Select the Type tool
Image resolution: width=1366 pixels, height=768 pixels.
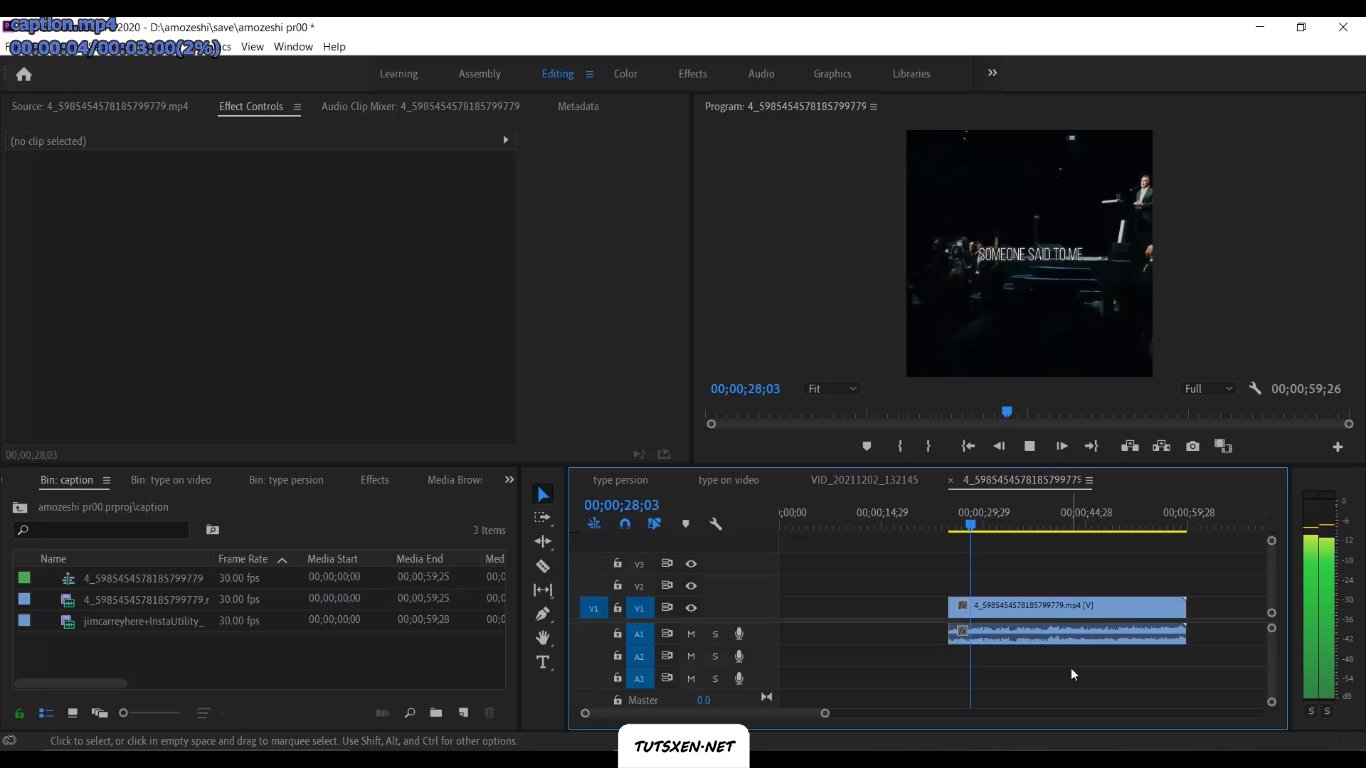click(543, 662)
